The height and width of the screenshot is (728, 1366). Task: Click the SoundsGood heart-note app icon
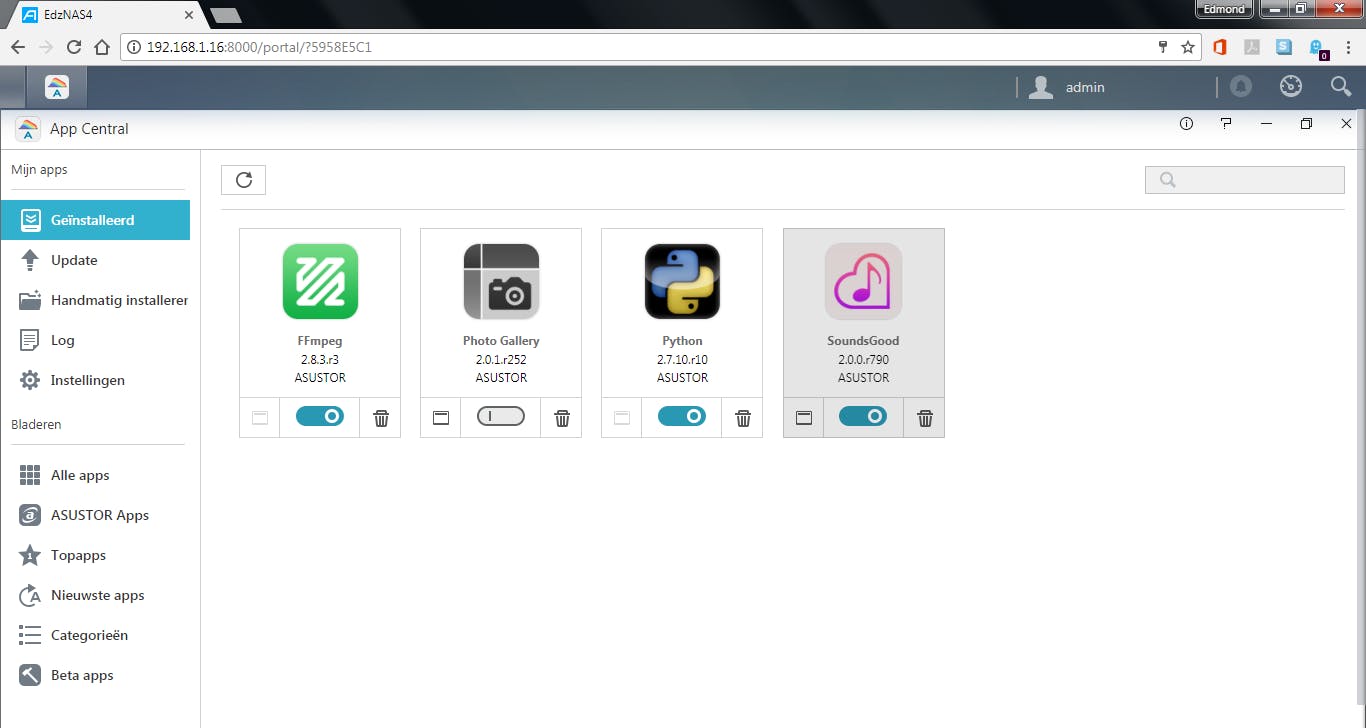point(863,281)
